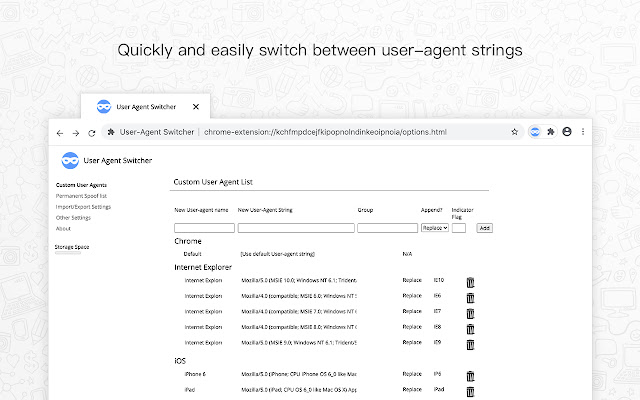The height and width of the screenshot is (400, 640).
Task: Select Other Settings in the sidebar
Action: click(73, 217)
